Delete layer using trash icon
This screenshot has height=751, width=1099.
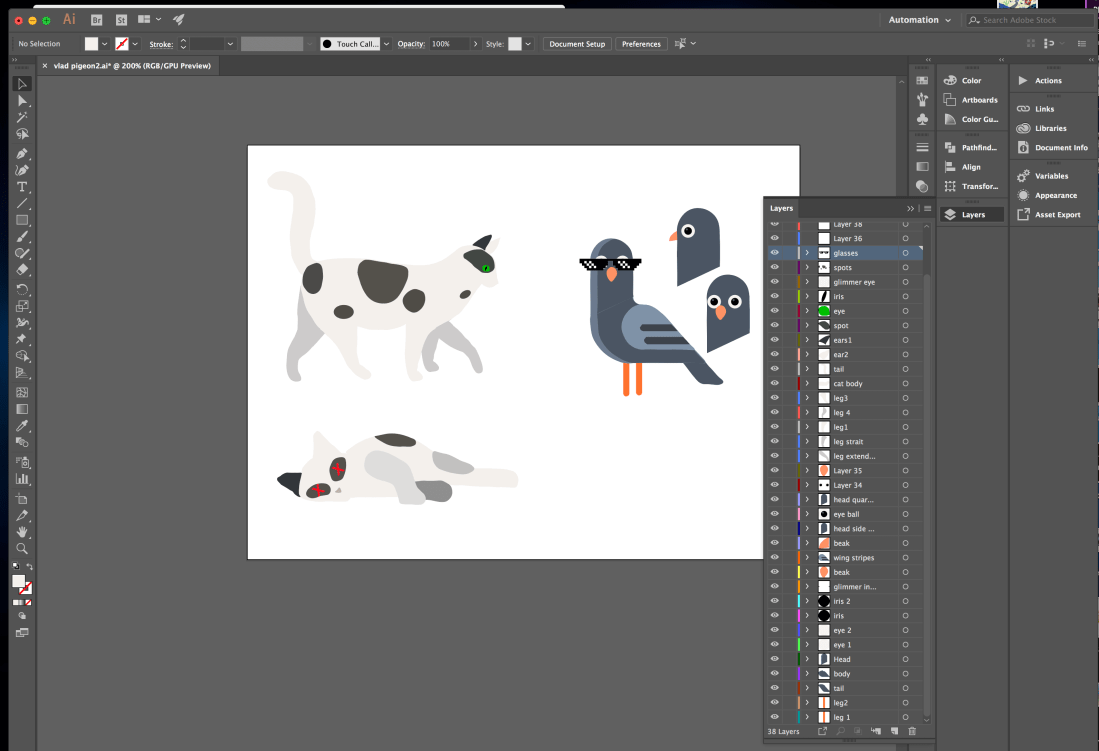coord(911,731)
